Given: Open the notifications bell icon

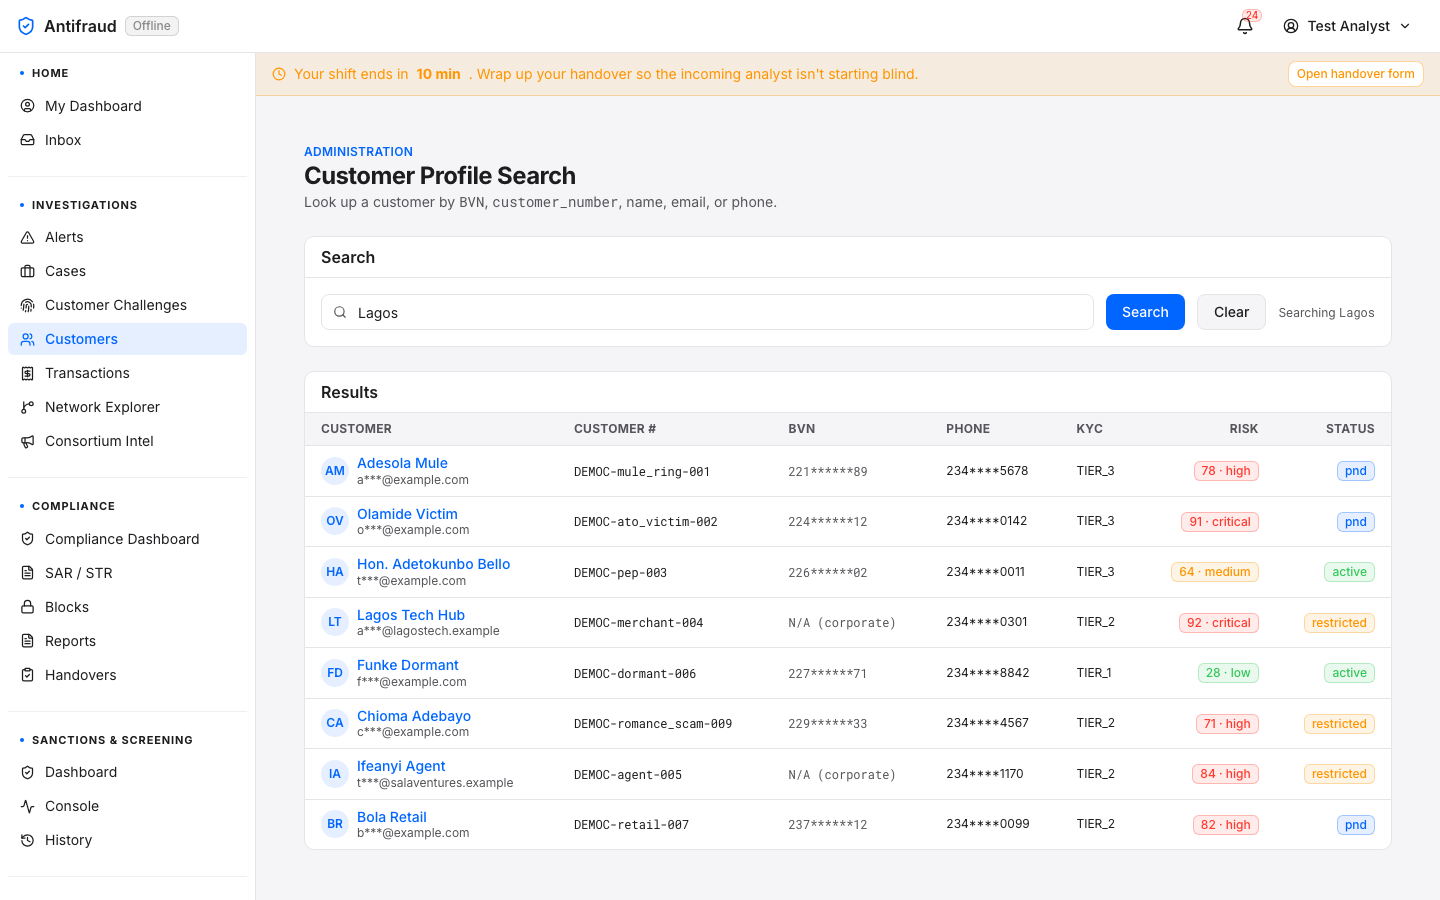Looking at the screenshot, I should point(1245,26).
